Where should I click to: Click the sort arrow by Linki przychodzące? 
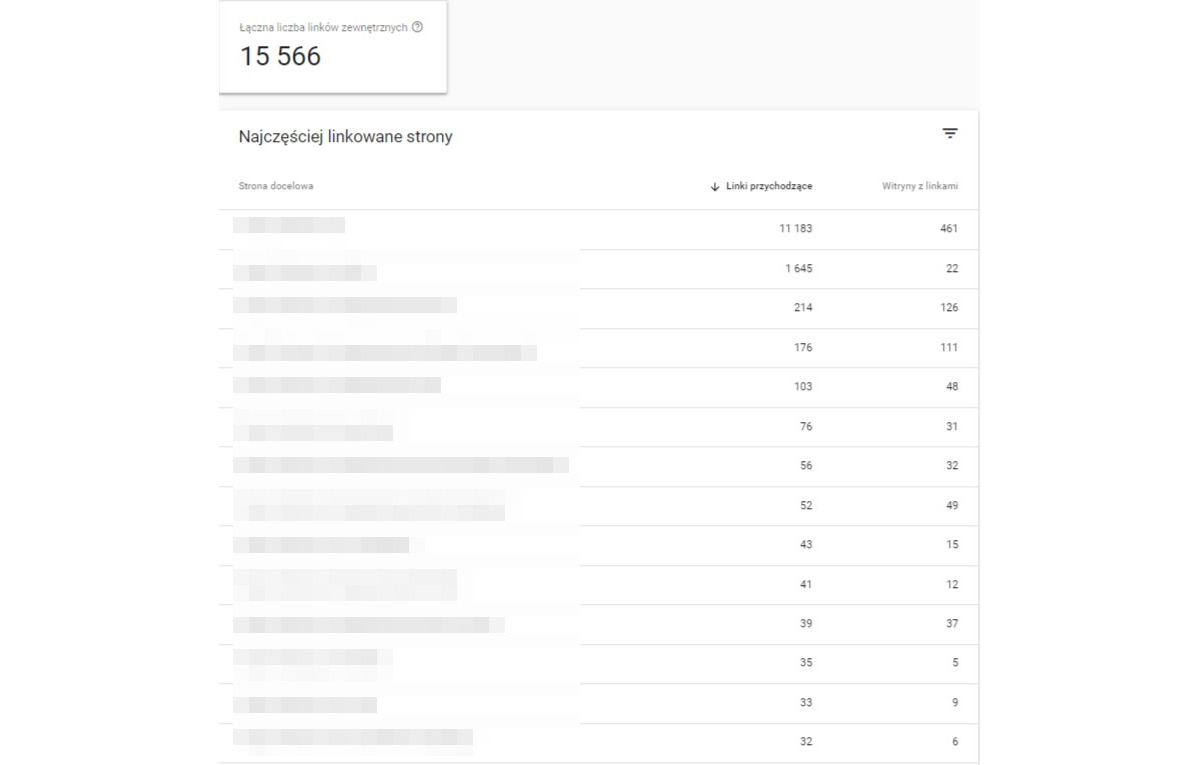coord(715,187)
